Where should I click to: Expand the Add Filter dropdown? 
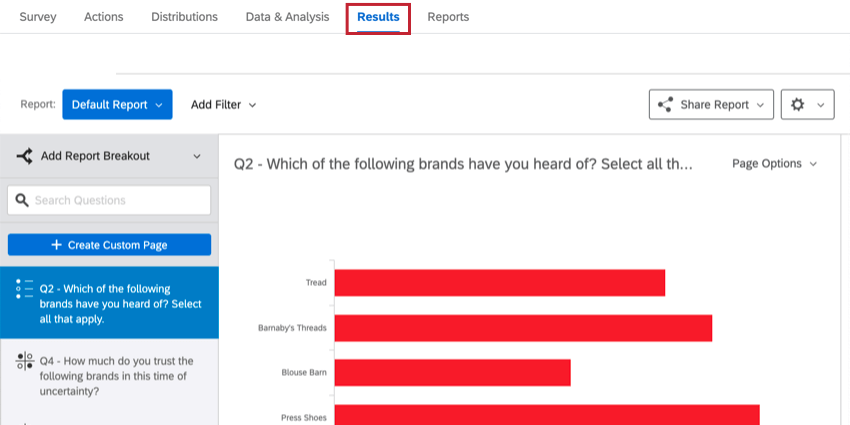pyautogui.click(x=224, y=105)
